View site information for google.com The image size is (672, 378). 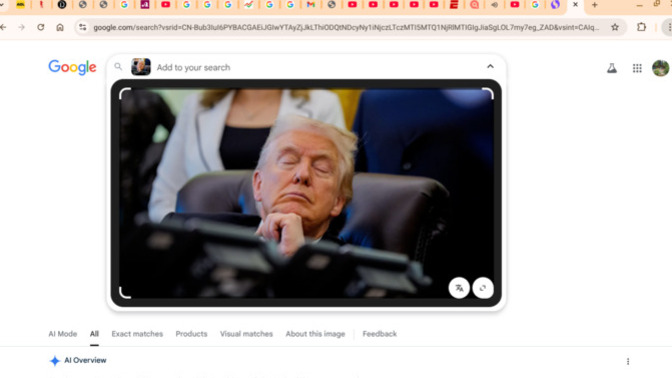(82, 27)
